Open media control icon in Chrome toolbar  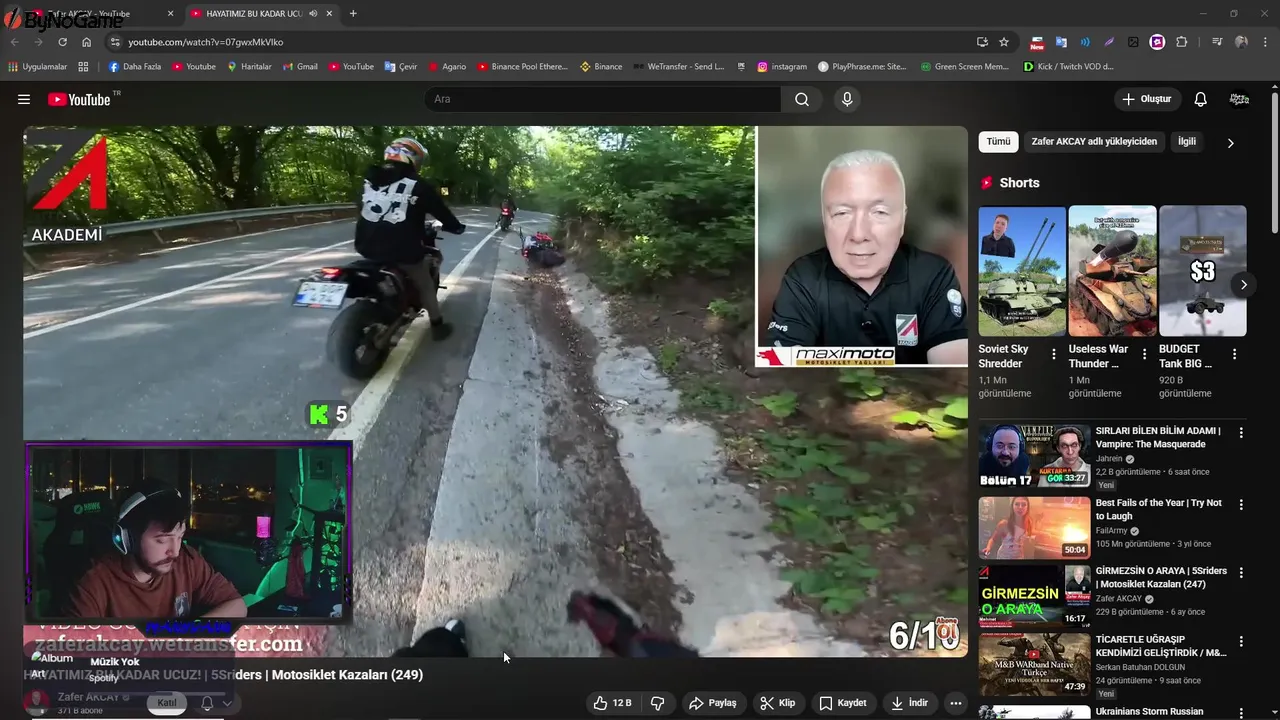coord(1217,42)
